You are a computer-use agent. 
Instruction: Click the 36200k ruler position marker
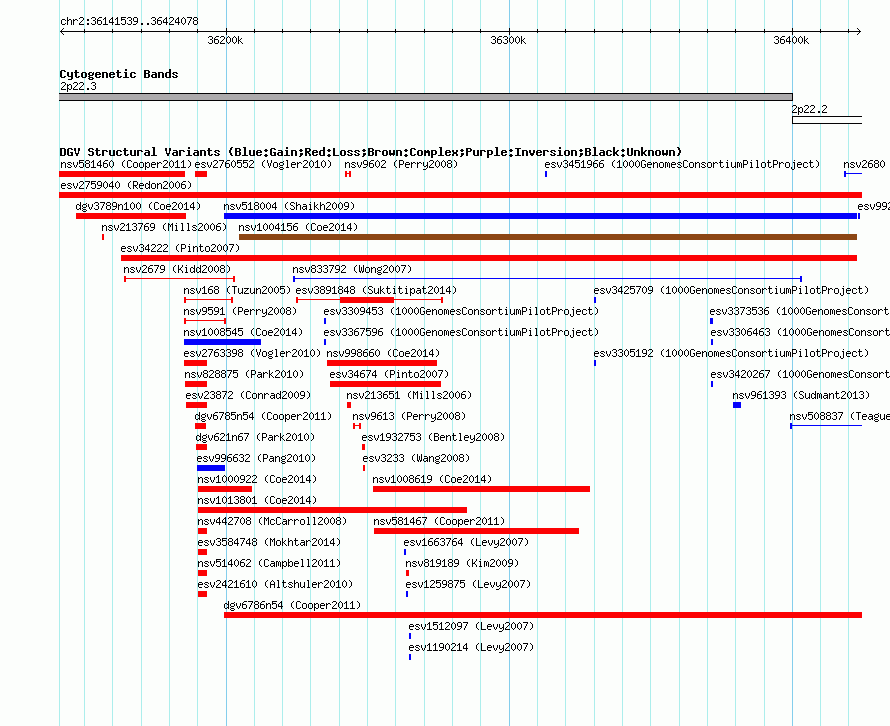tap(225, 40)
